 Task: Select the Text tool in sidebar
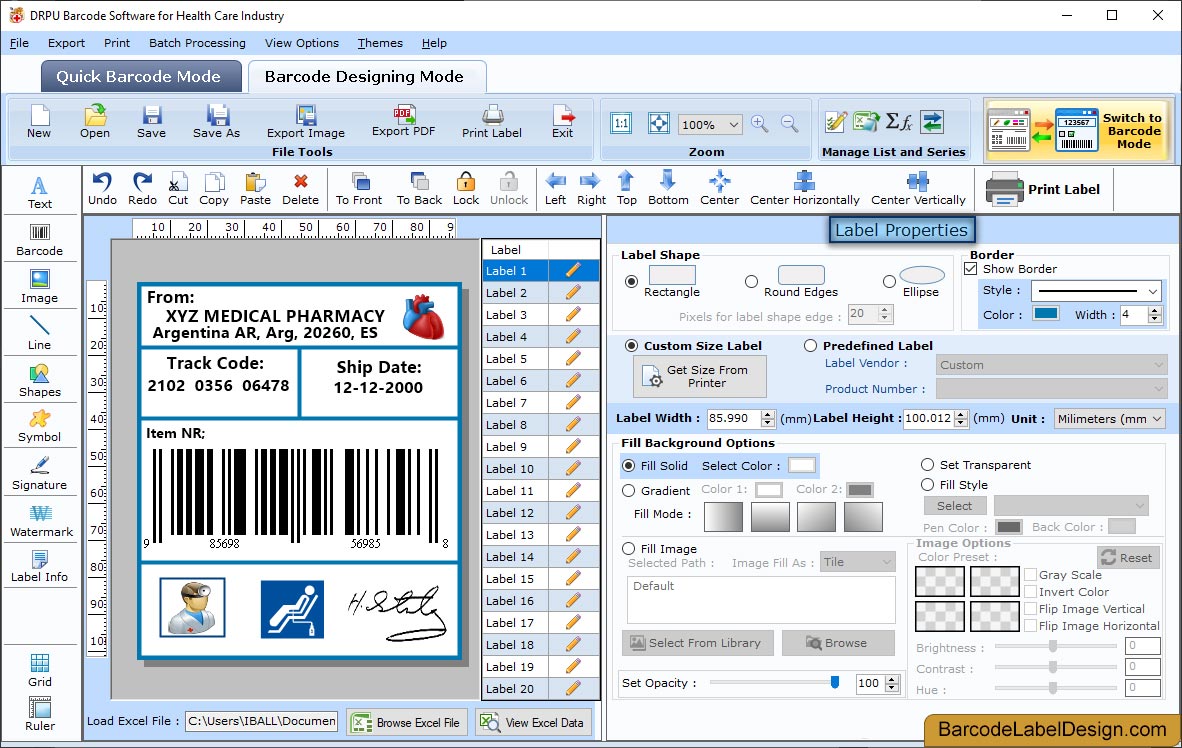click(39, 192)
